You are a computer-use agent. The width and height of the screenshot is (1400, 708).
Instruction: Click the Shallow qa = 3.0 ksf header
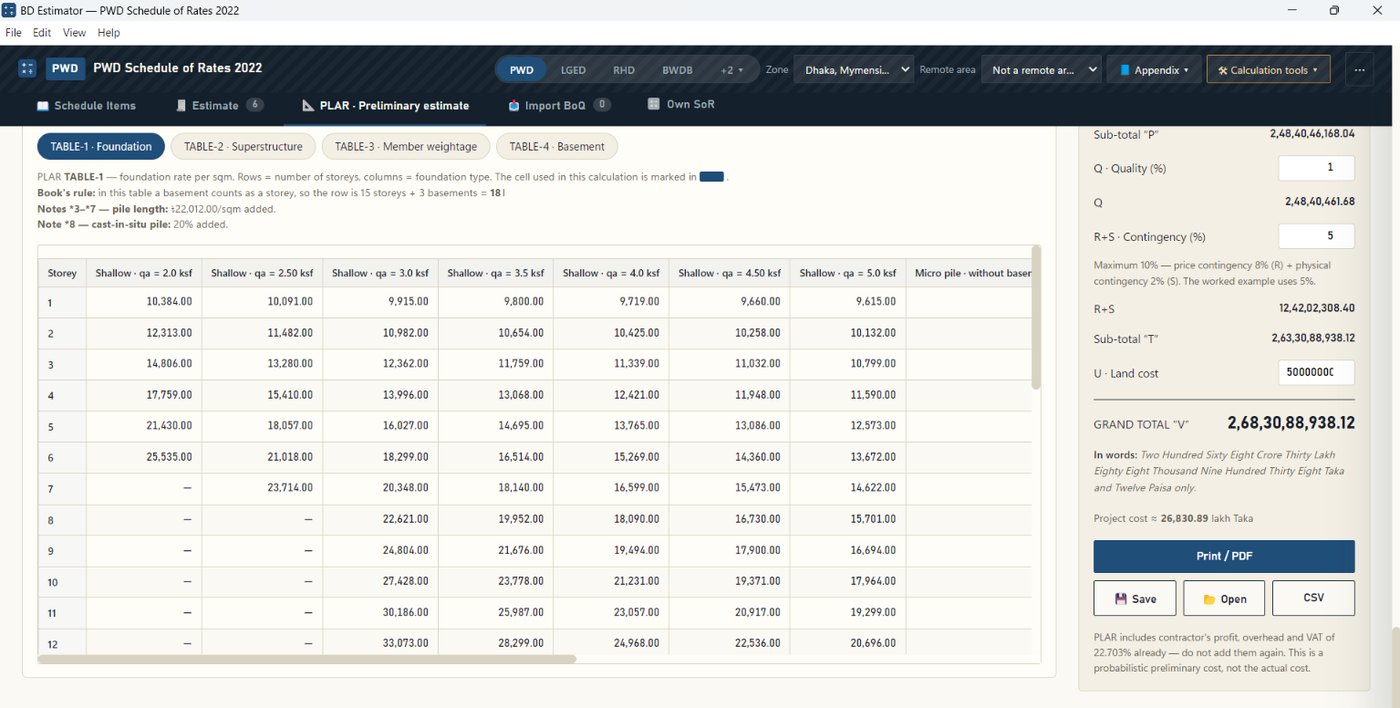pyautogui.click(x=380, y=273)
